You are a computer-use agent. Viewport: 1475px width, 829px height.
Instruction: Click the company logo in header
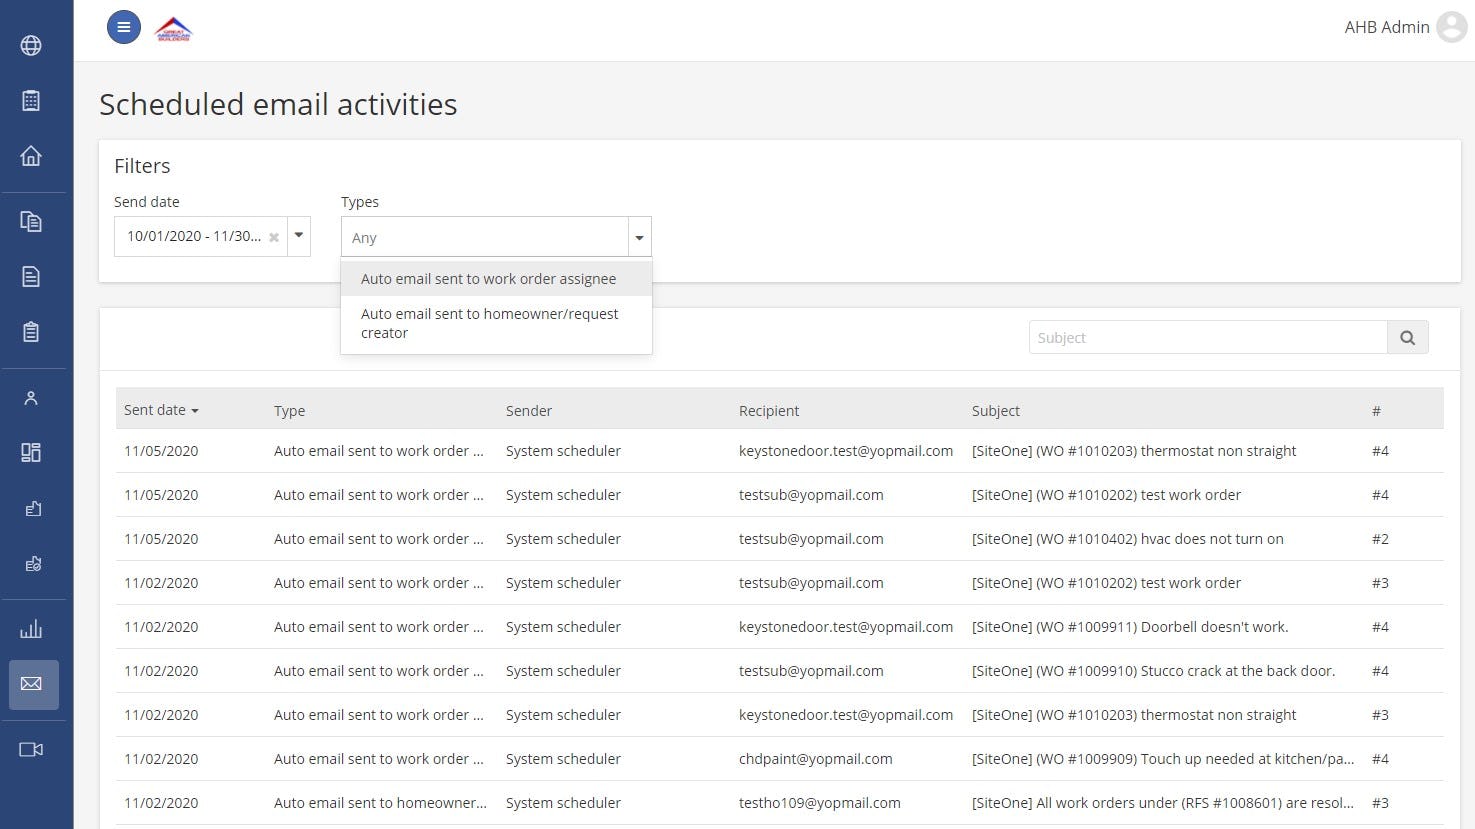174,29
